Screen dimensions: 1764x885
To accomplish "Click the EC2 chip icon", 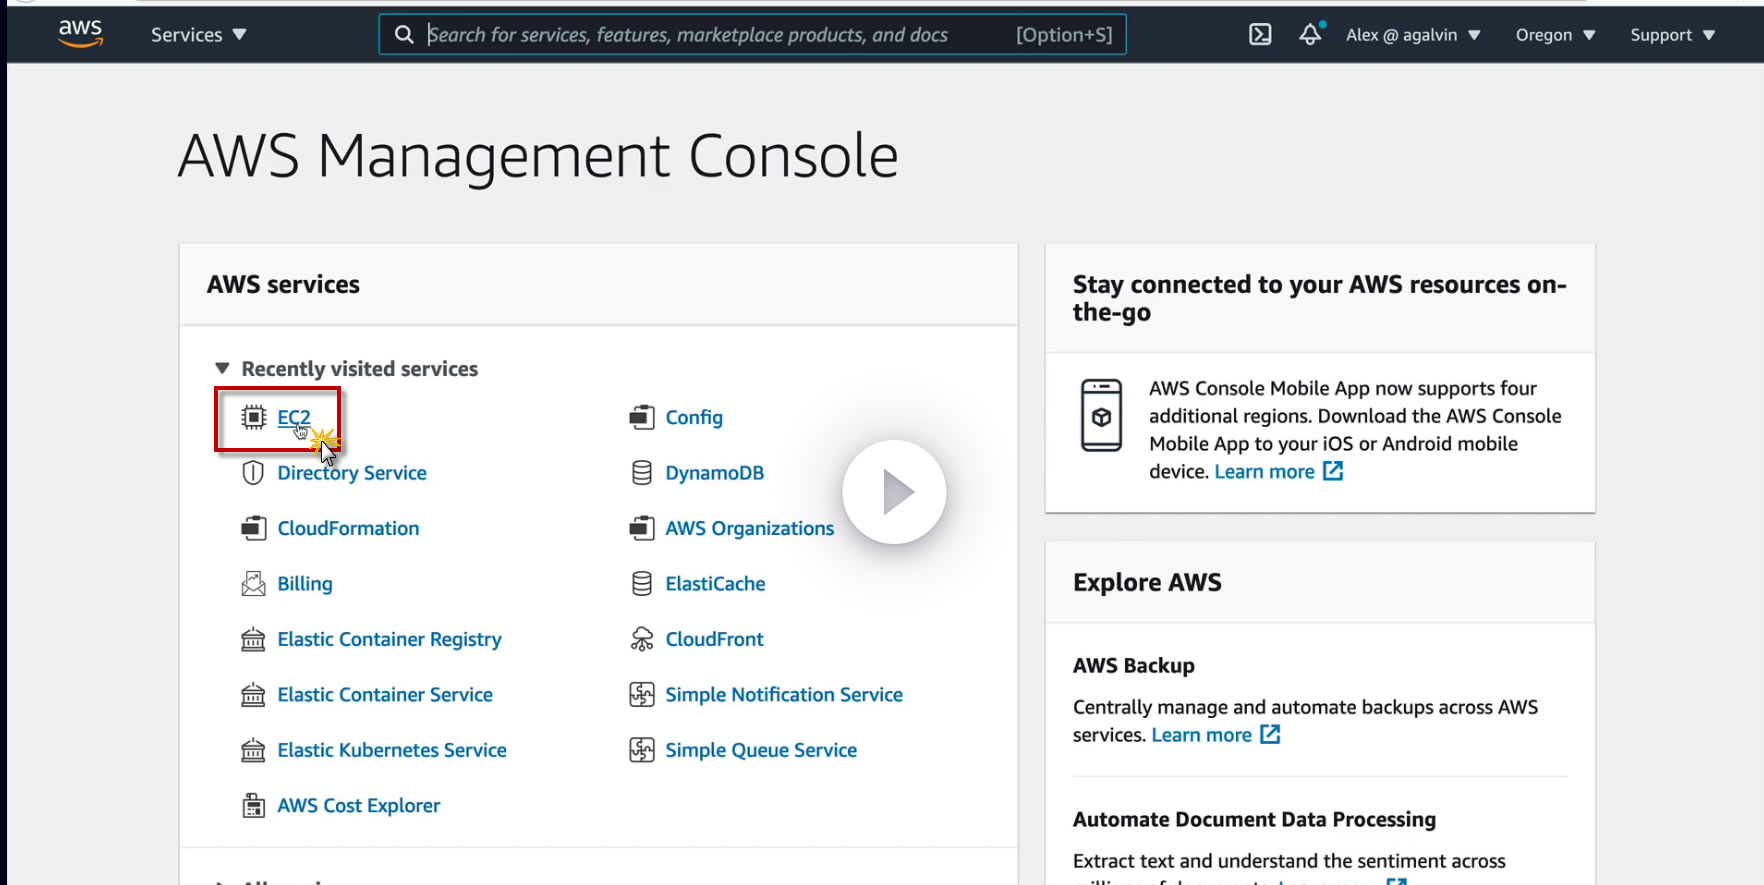I will (x=254, y=417).
